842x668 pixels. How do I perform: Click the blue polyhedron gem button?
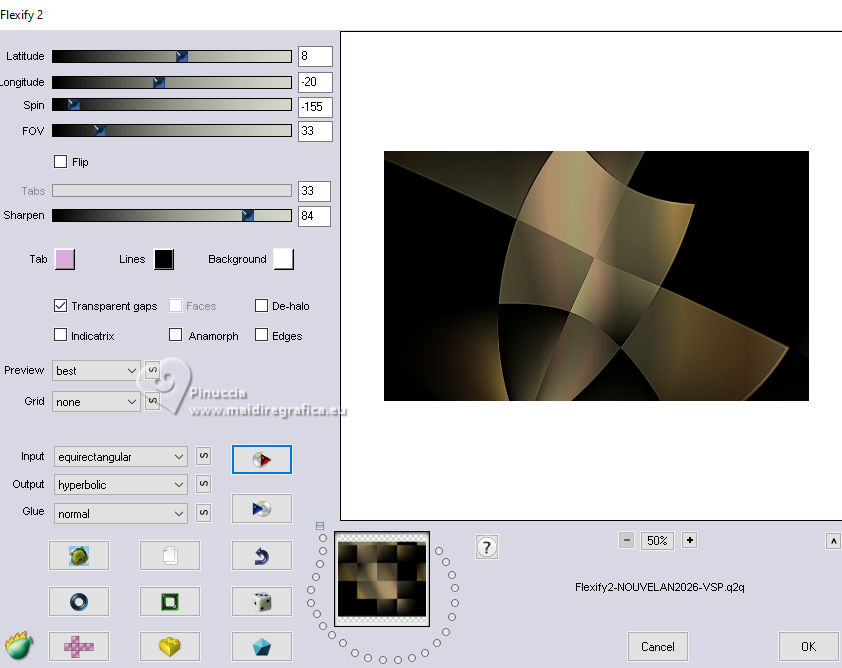(261, 646)
